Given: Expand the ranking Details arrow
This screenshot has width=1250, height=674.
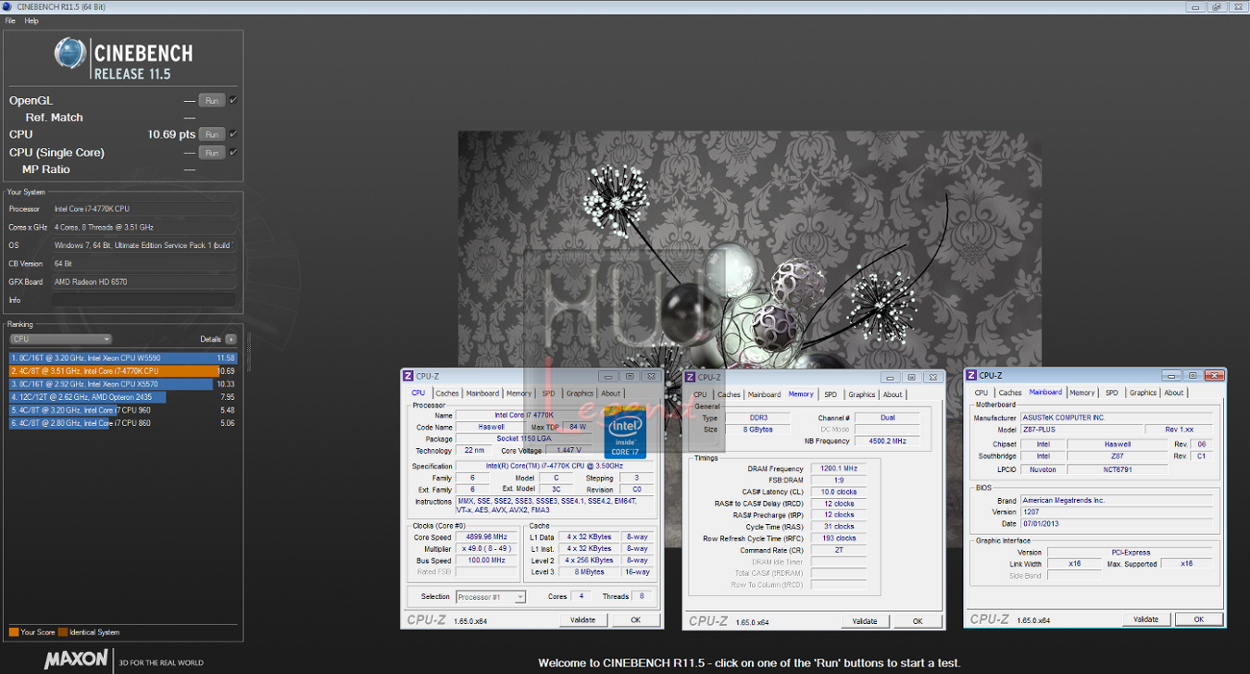Looking at the screenshot, I should (x=231, y=339).
